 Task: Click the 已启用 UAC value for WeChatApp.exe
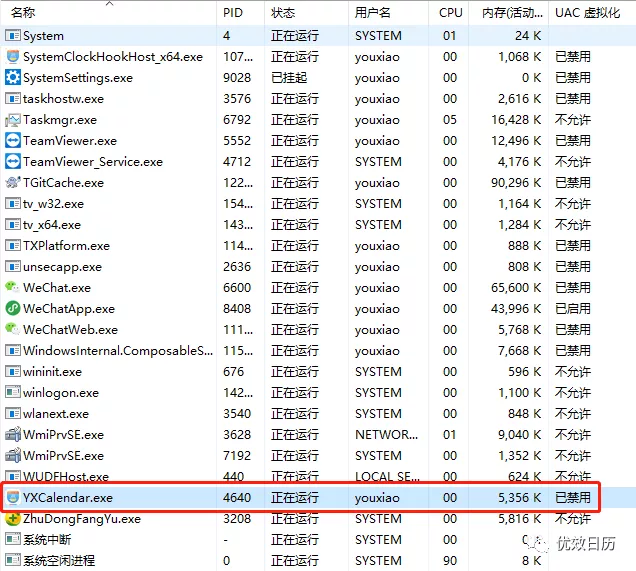pos(573,309)
